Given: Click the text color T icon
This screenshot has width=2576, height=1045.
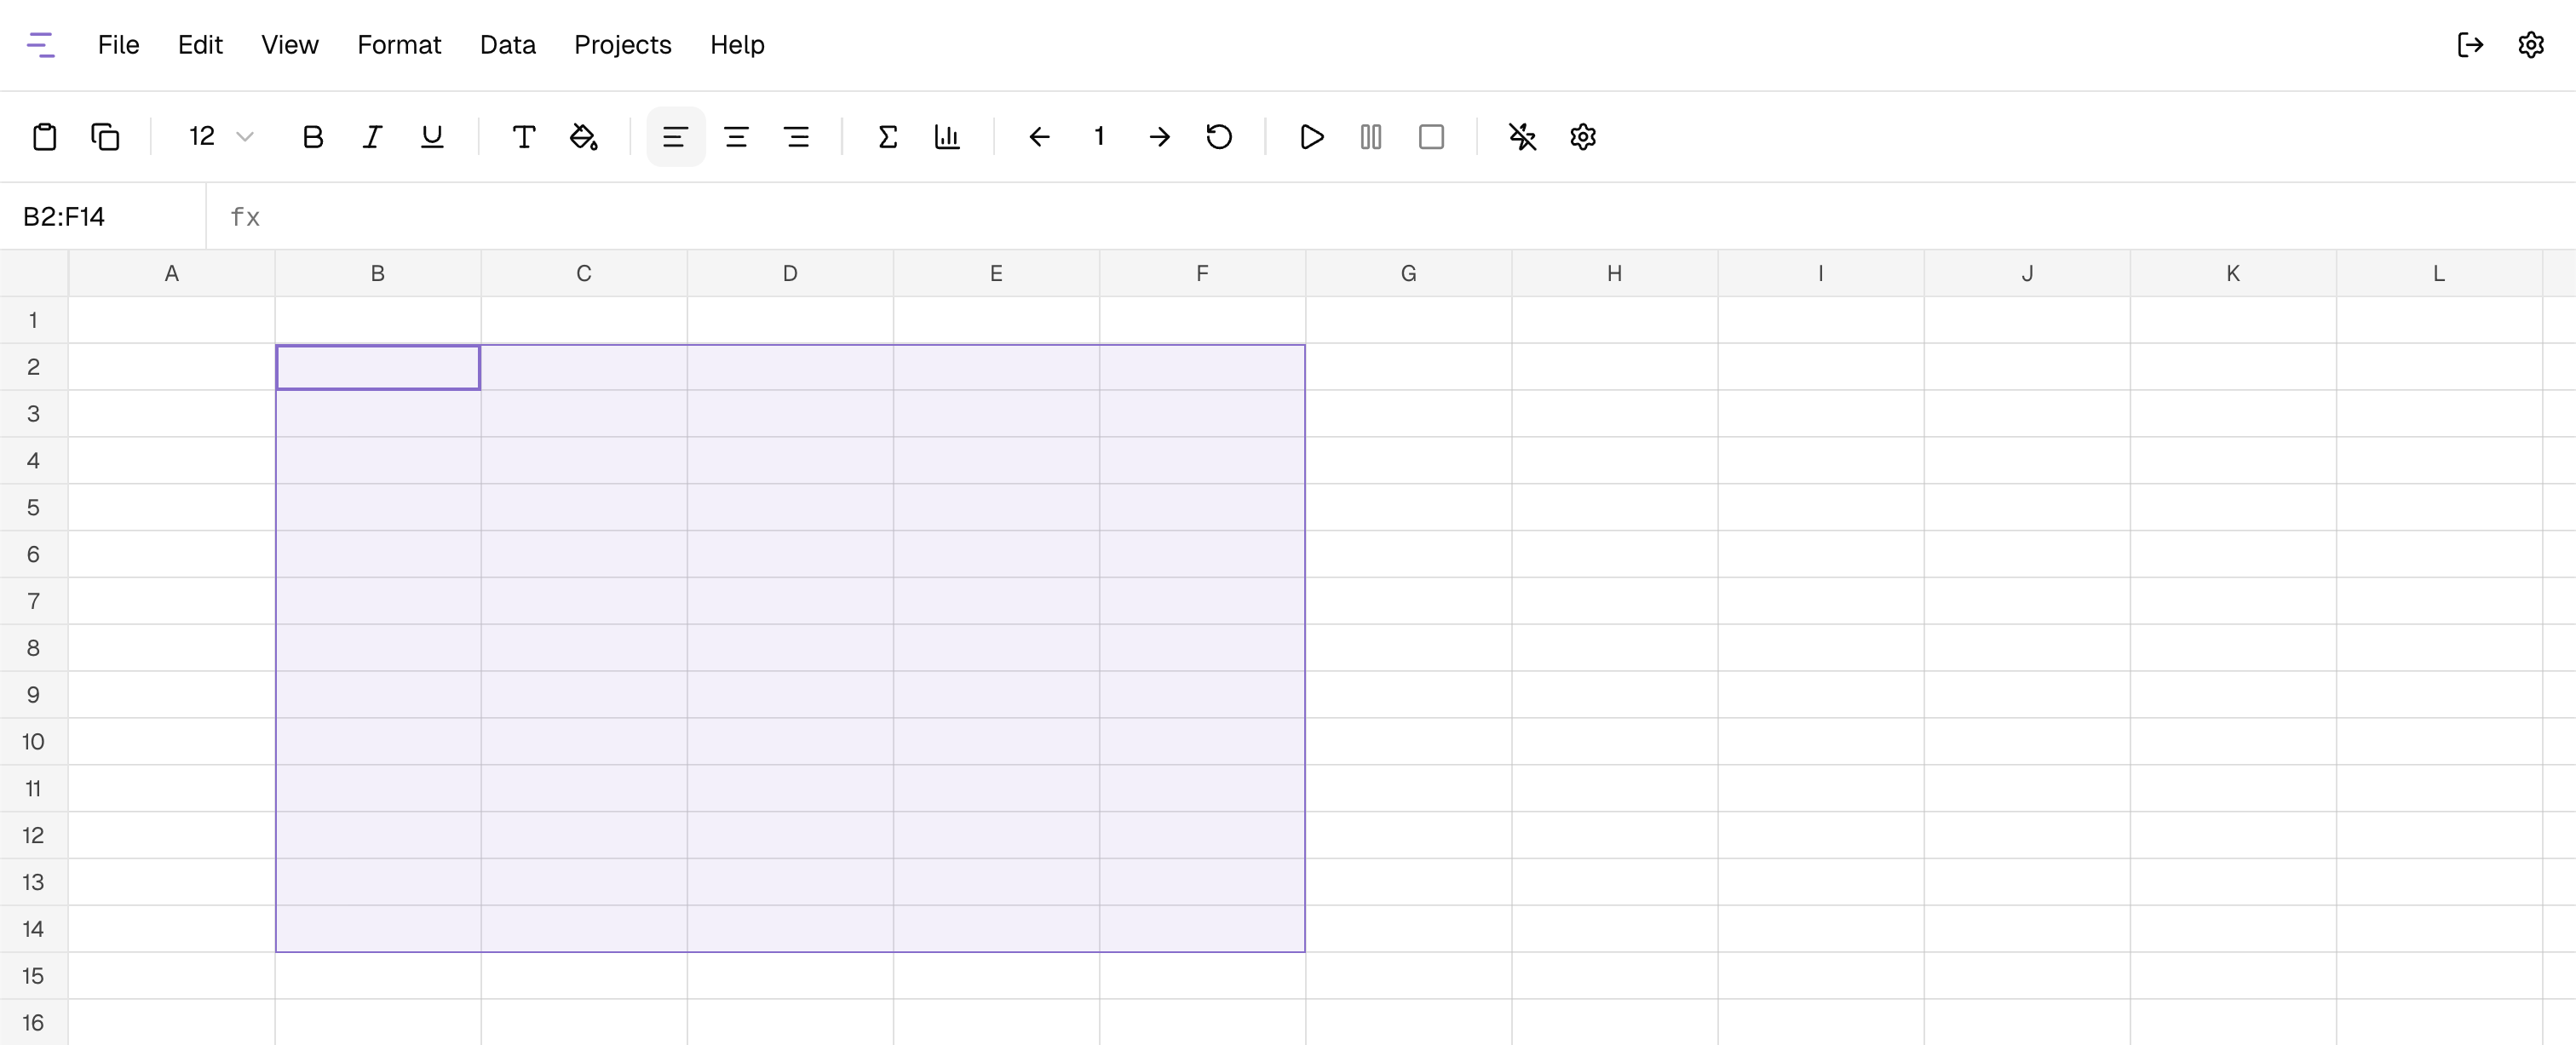Looking at the screenshot, I should coord(523,137).
